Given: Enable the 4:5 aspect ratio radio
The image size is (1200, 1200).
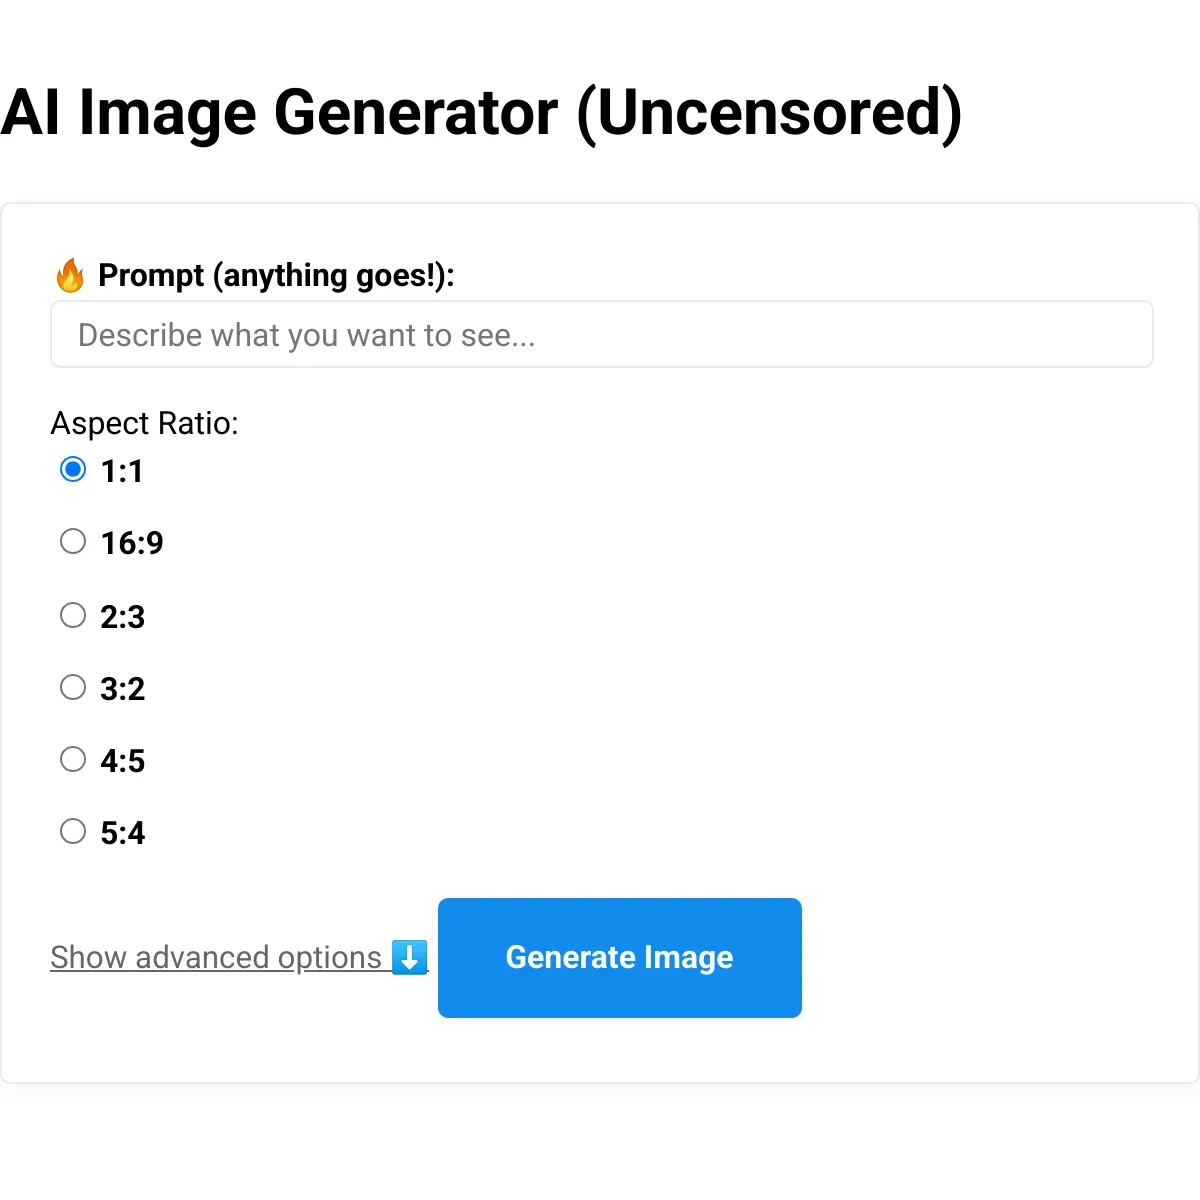Looking at the screenshot, I should coord(73,759).
